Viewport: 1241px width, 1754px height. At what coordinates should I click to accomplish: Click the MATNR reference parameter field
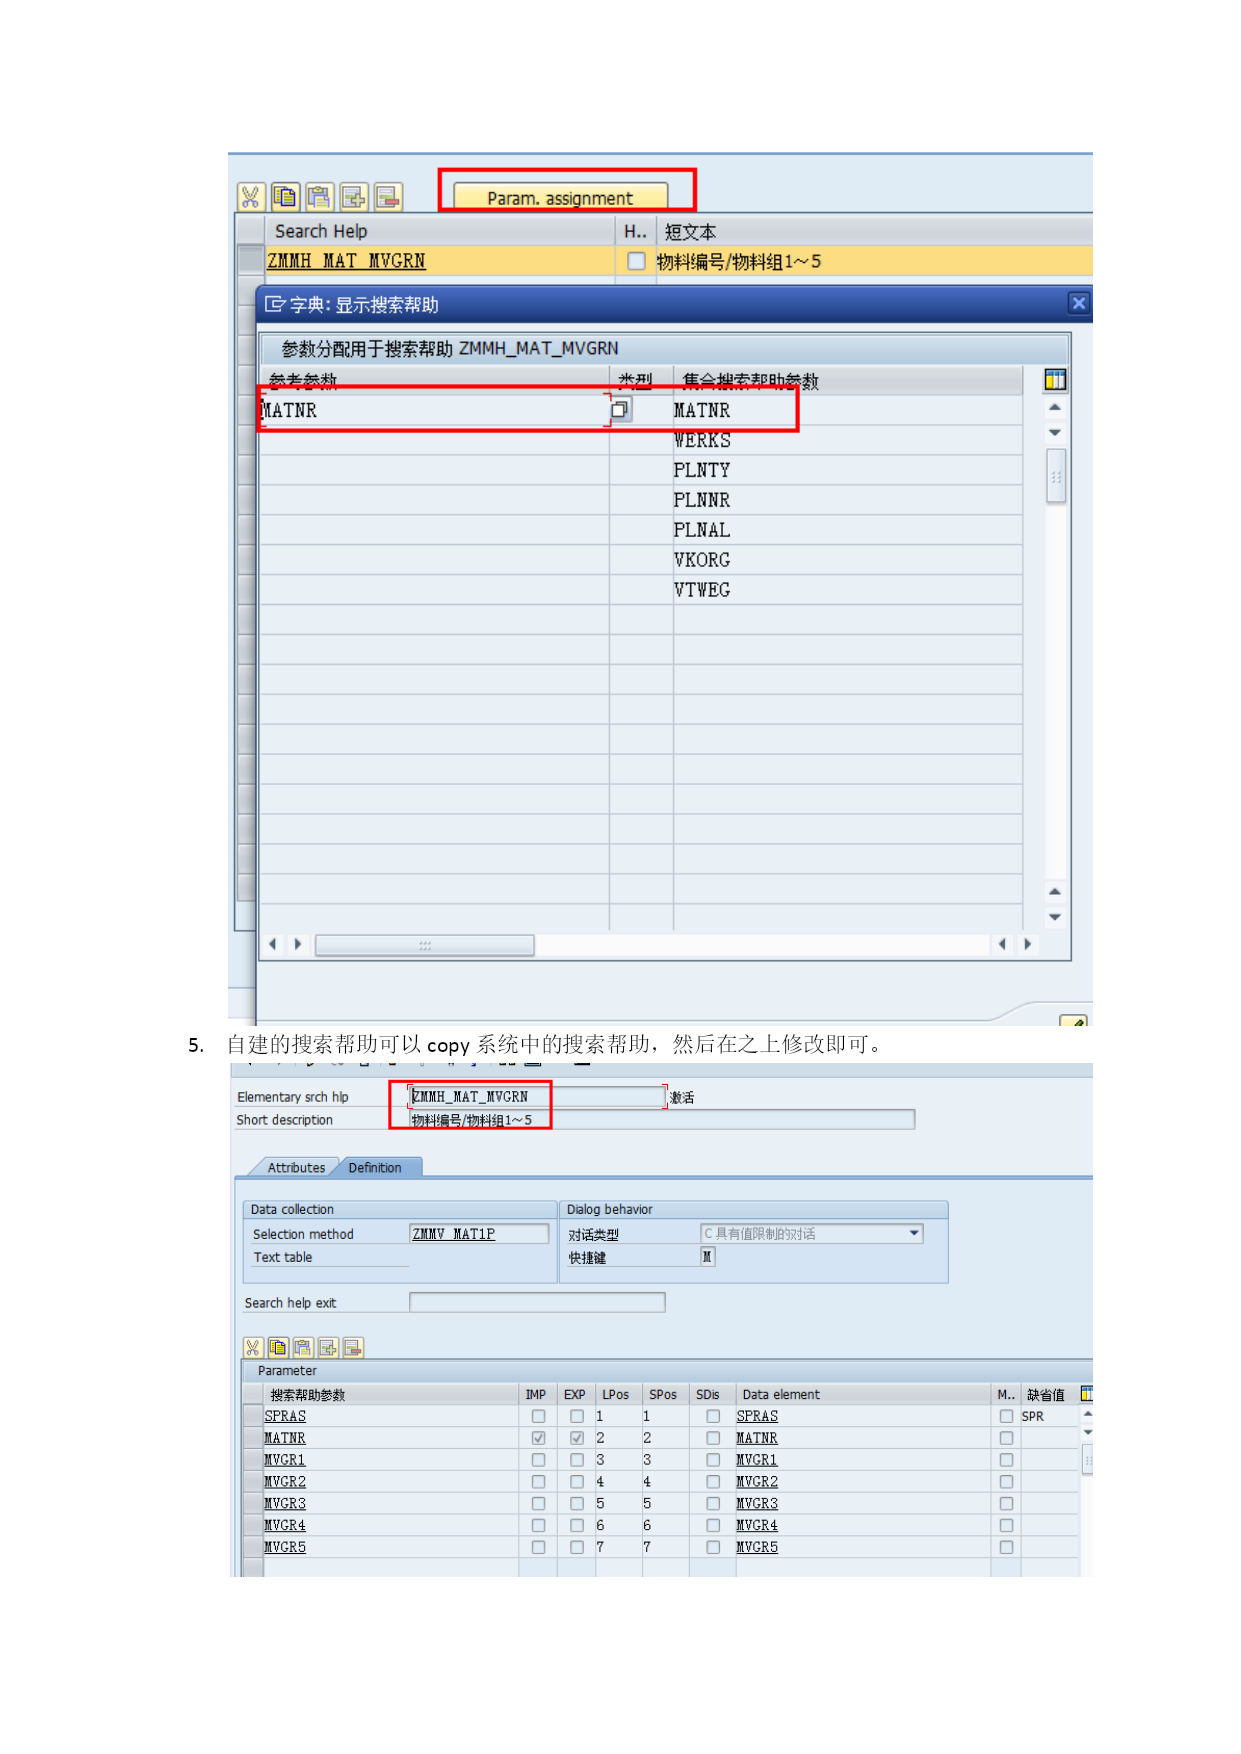pos(434,410)
